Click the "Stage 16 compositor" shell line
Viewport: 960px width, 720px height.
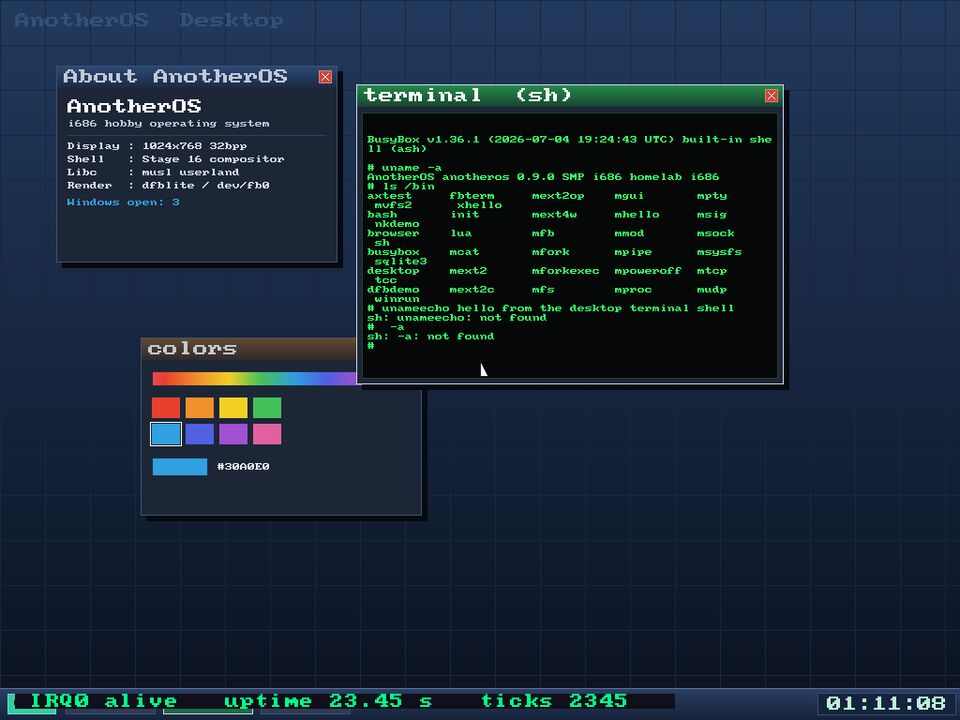[x=176, y=159]
